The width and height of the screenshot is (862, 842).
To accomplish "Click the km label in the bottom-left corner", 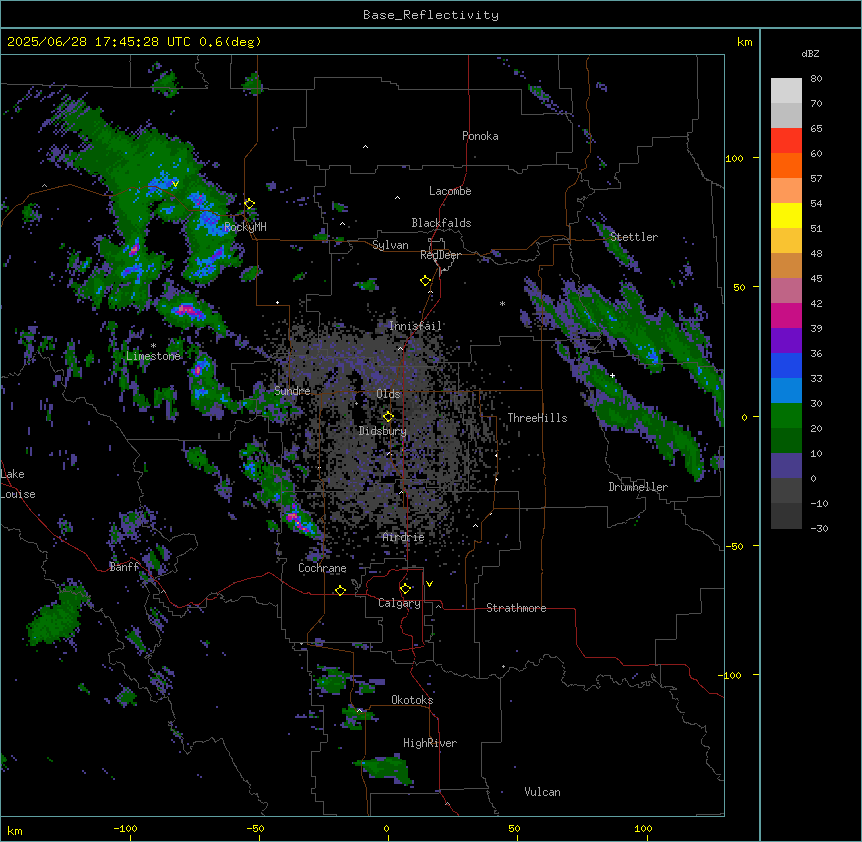I will pyautogui.click(x=15, y=831).
